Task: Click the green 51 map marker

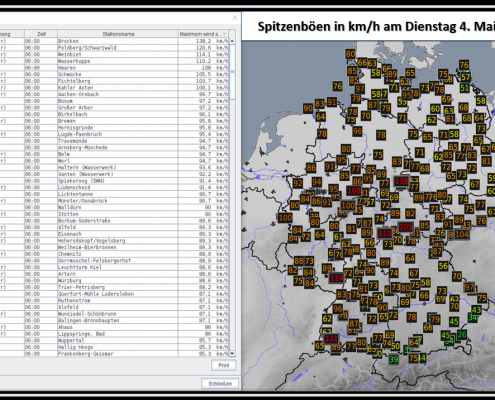Action: [x=464, y=88]
